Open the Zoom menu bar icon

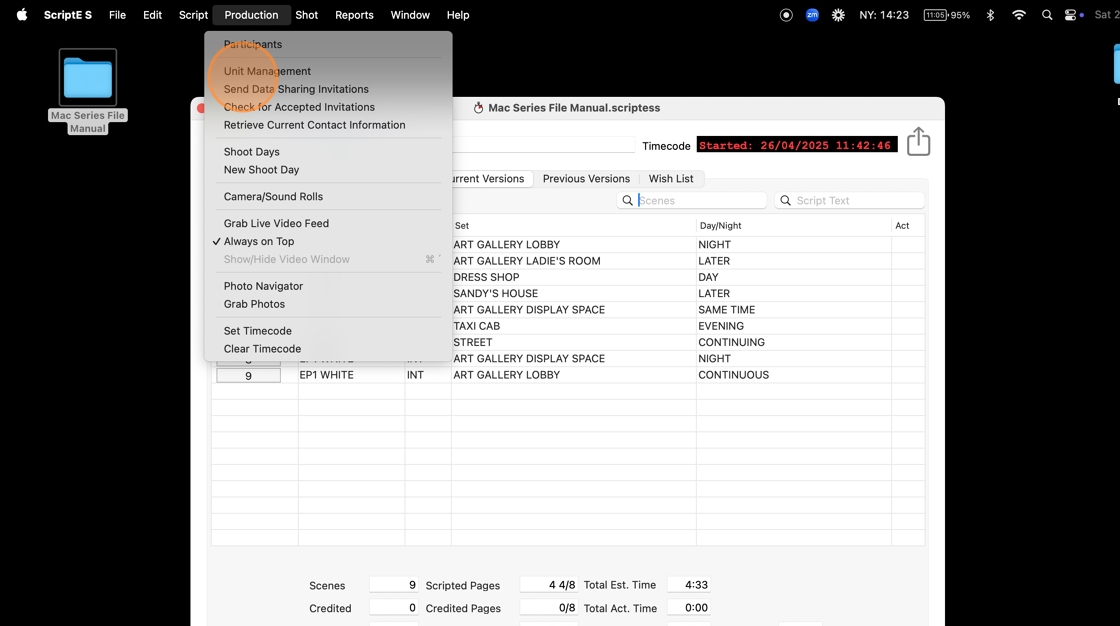click(x=812, y=15)
